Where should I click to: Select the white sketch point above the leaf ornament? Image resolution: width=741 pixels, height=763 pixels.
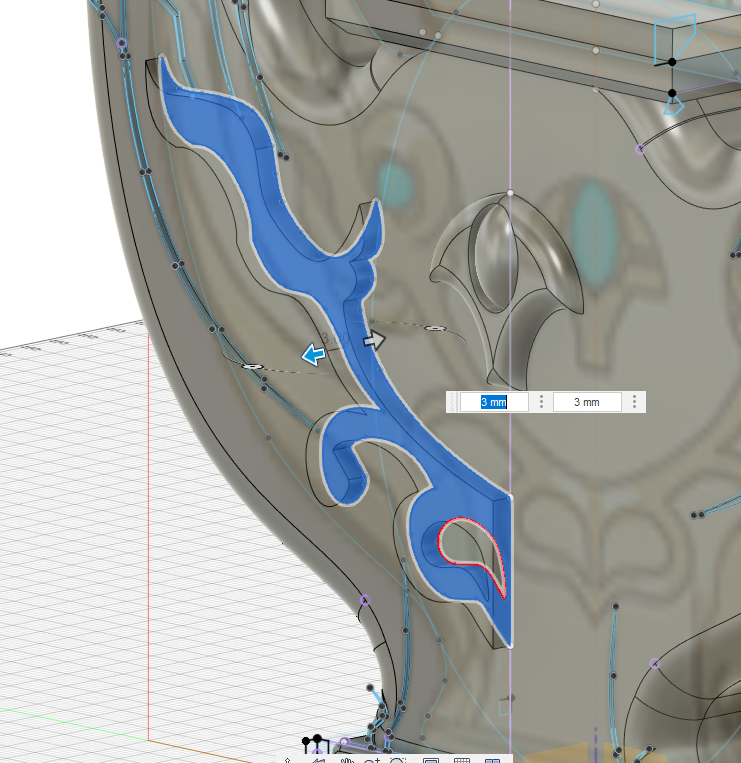pos(510,193)
